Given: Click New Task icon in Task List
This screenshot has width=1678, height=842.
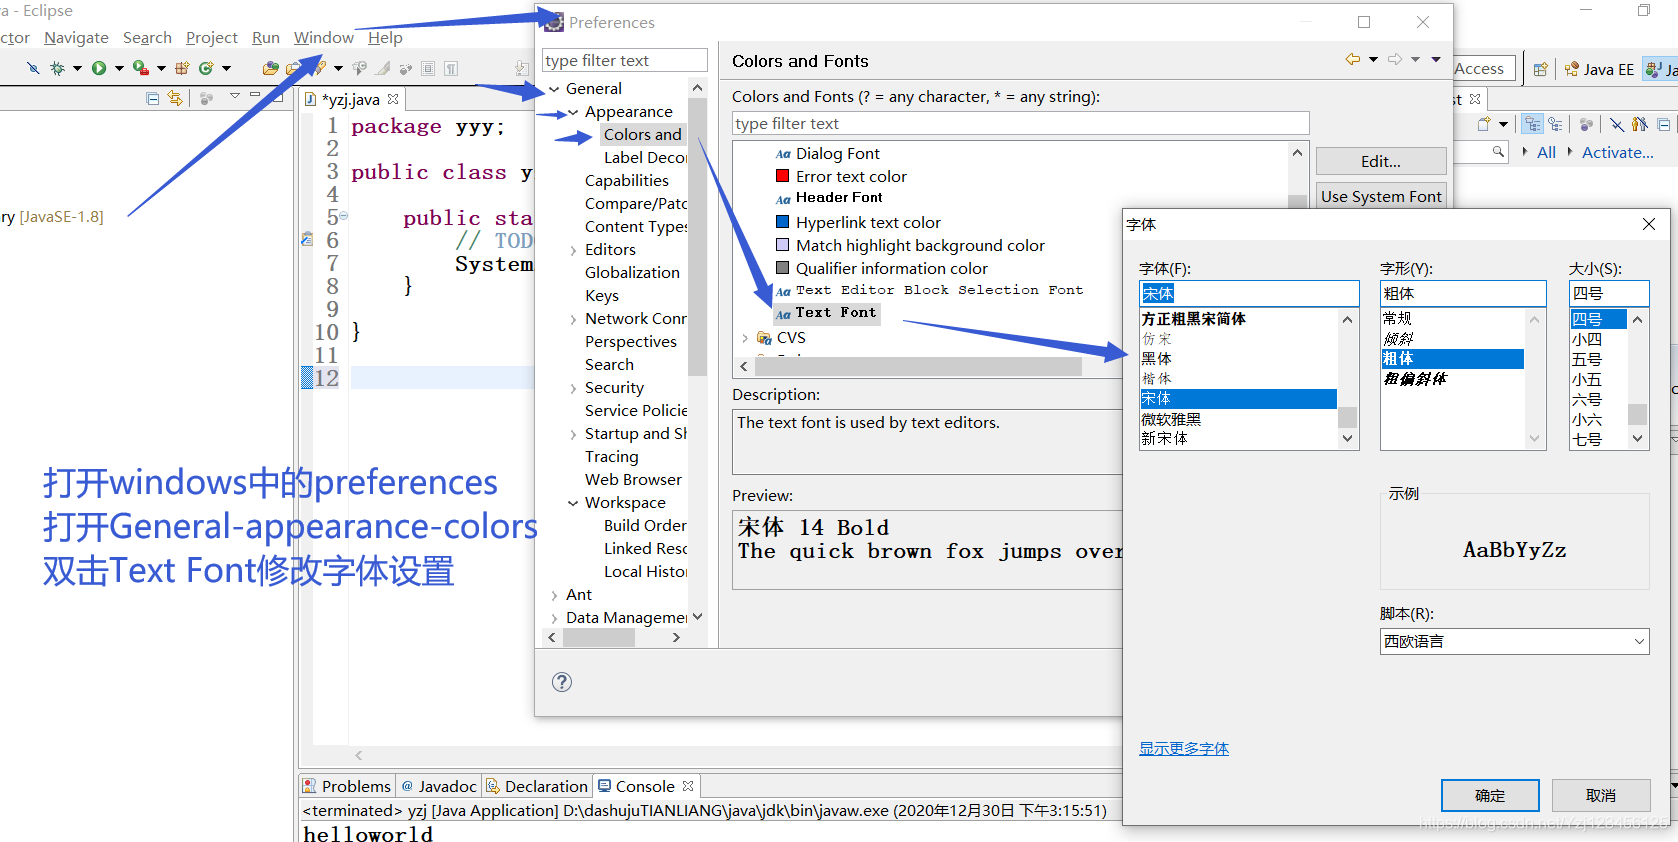Looking at the screenshot, I should (x=1485, y=124).
